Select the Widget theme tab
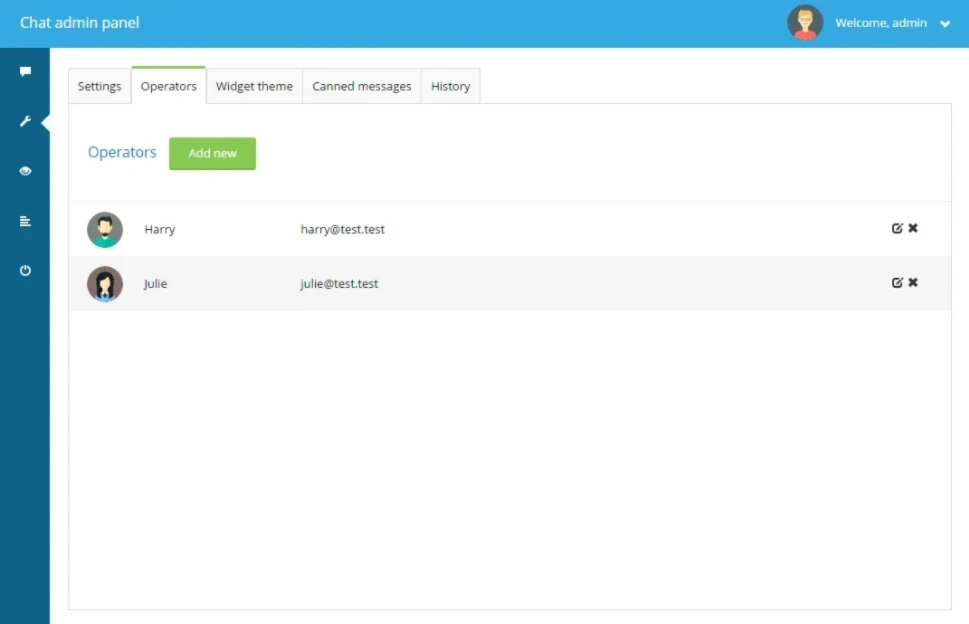The height and width of the screenshot is (624, 969). pos(254,86)
